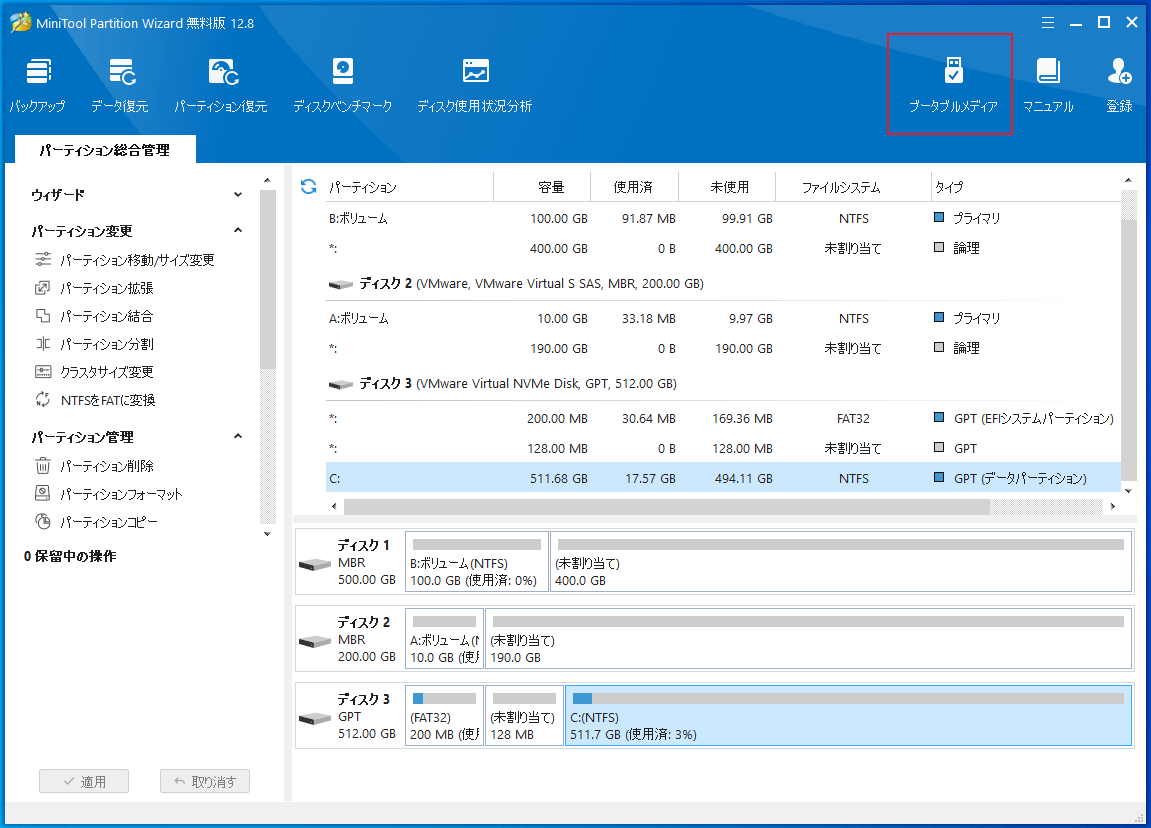1151x828 pixels.
Task: Start ディスクベンチマーク (Disk Benchmark)
Action: pos(343,85)
